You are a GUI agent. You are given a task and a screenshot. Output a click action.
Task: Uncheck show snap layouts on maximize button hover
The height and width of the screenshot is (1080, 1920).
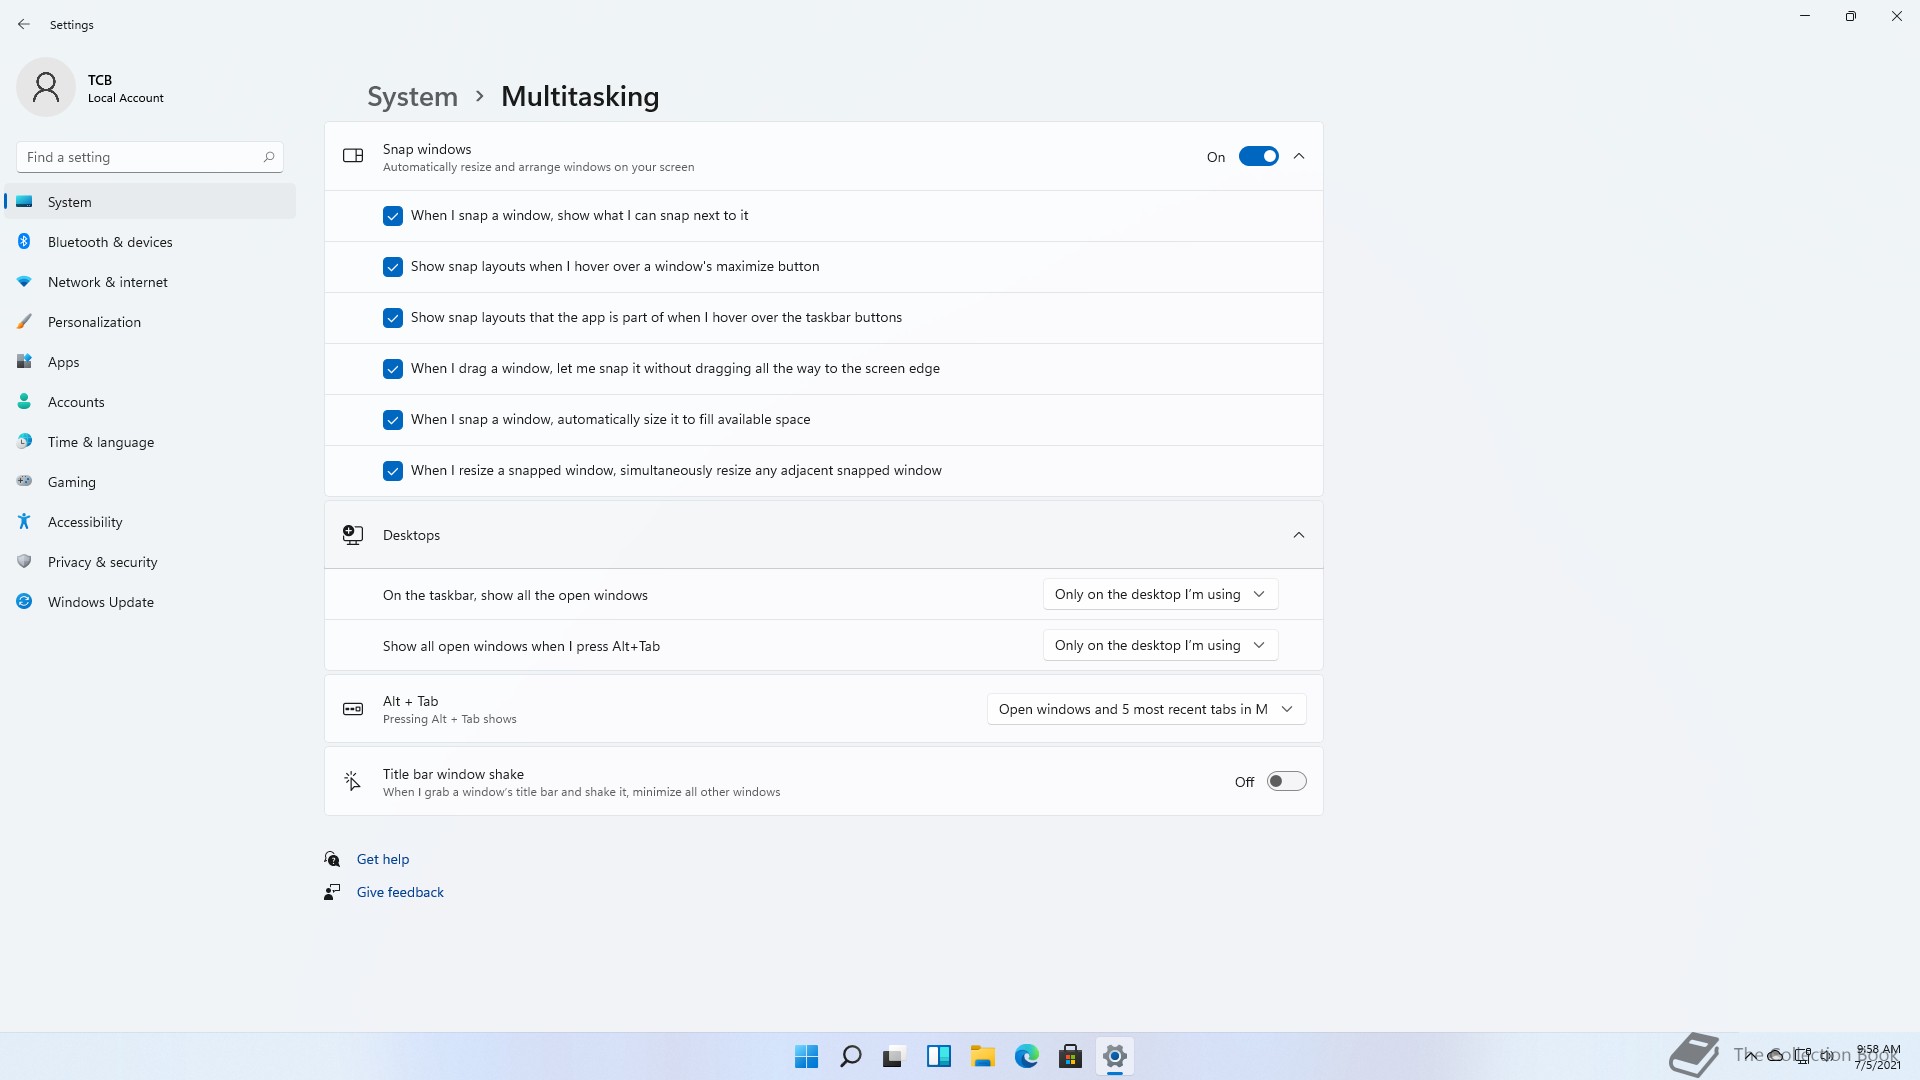click(x=393, y=267)
